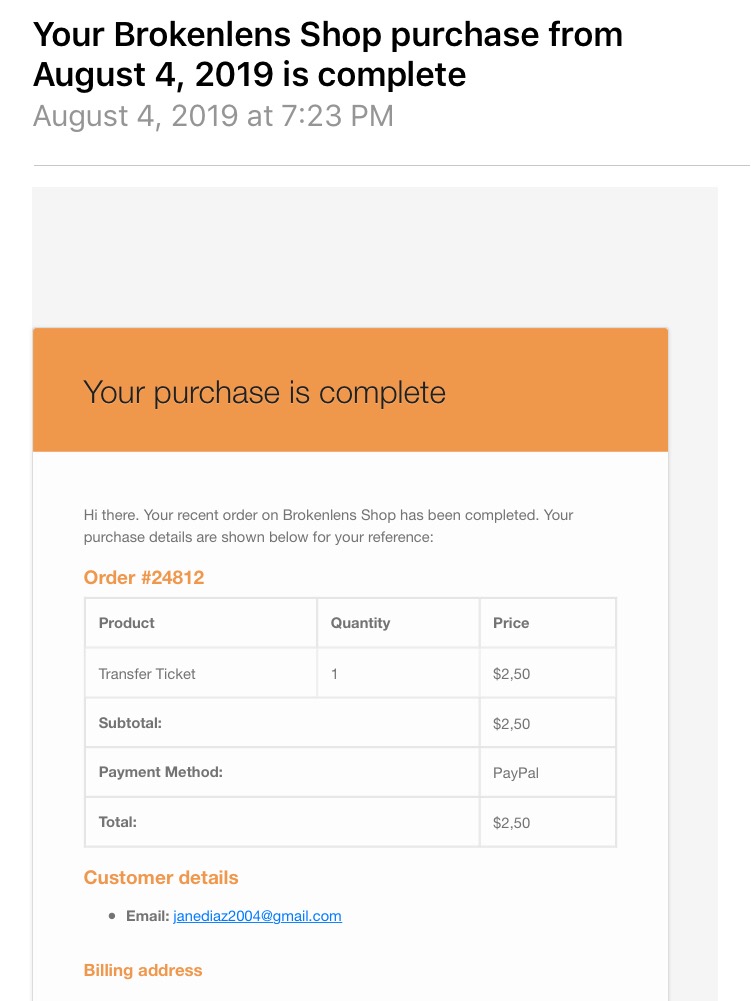Click the Payment Method label cell
751x1001 pixels.
click(x=282, y=772)
